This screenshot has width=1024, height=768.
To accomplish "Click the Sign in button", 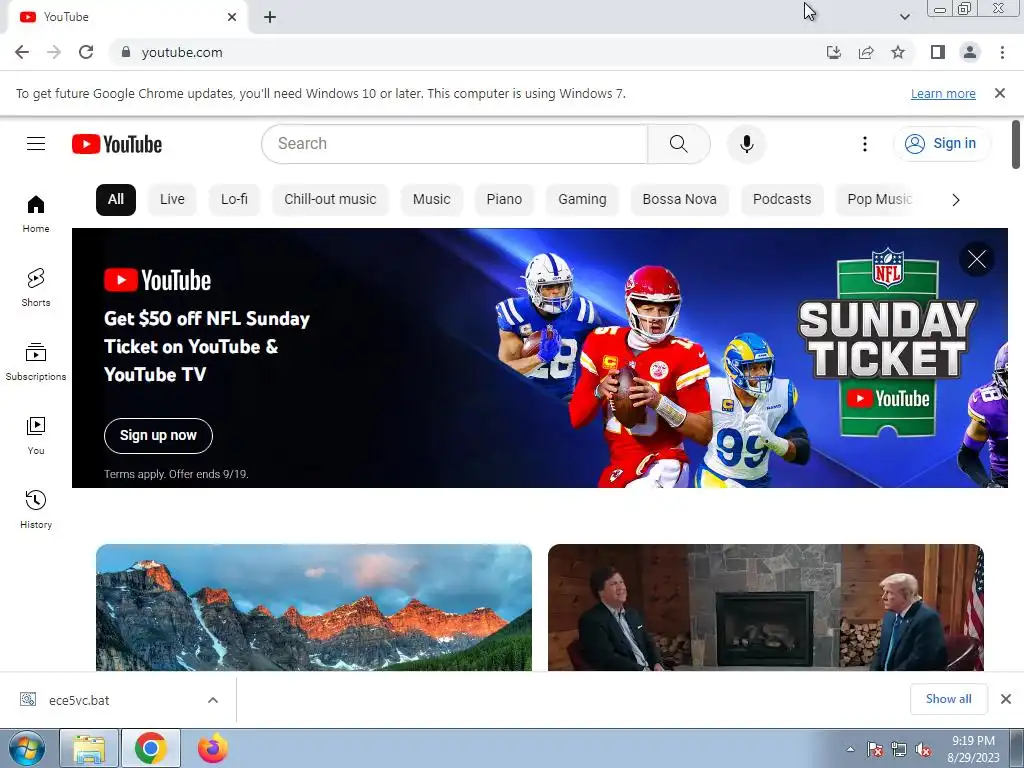I will pyautogui.click(x=942, y=144).
